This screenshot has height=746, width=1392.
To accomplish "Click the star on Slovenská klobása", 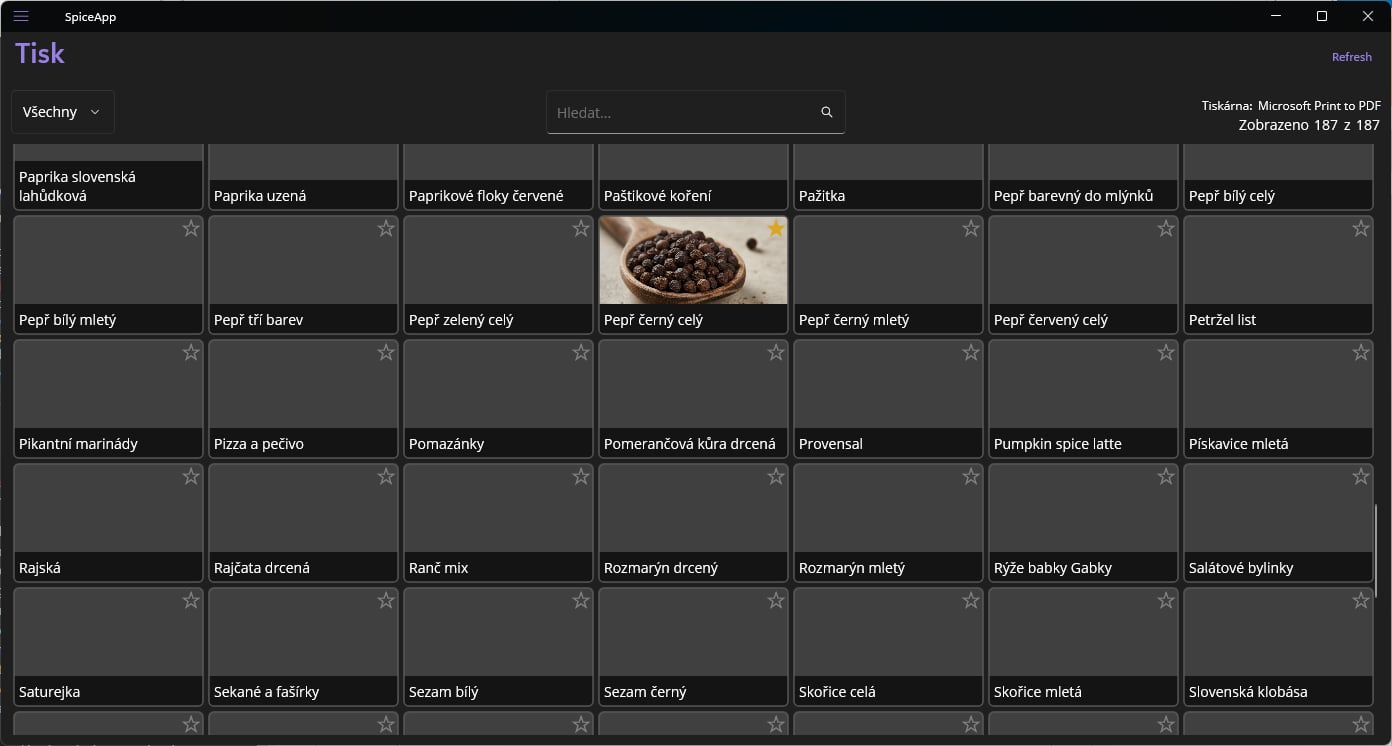I will click(1360, 601).
